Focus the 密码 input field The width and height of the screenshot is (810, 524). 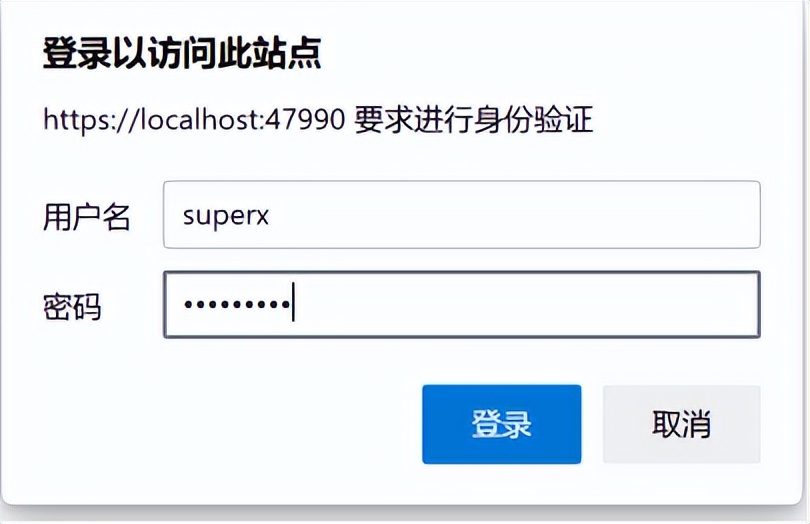click(462, 304)
